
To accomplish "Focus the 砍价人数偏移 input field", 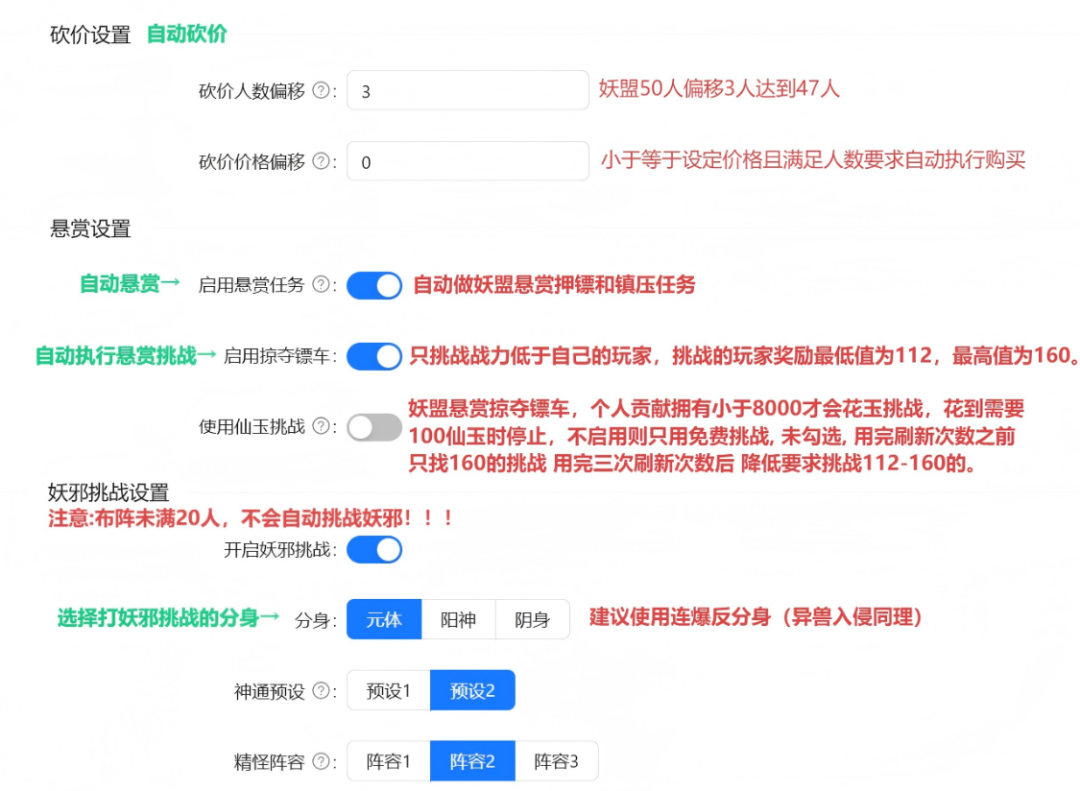I will (467, 91).
